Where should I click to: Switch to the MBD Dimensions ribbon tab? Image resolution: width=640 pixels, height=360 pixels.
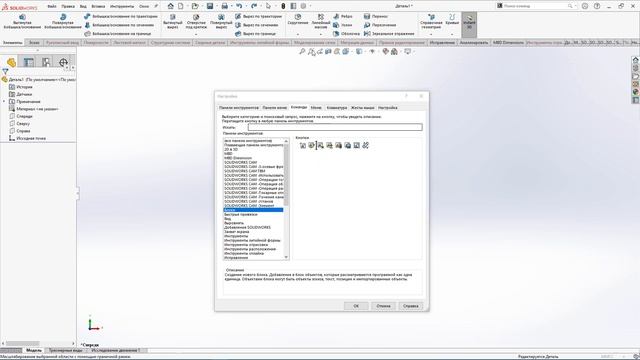(x=508, y=42)
